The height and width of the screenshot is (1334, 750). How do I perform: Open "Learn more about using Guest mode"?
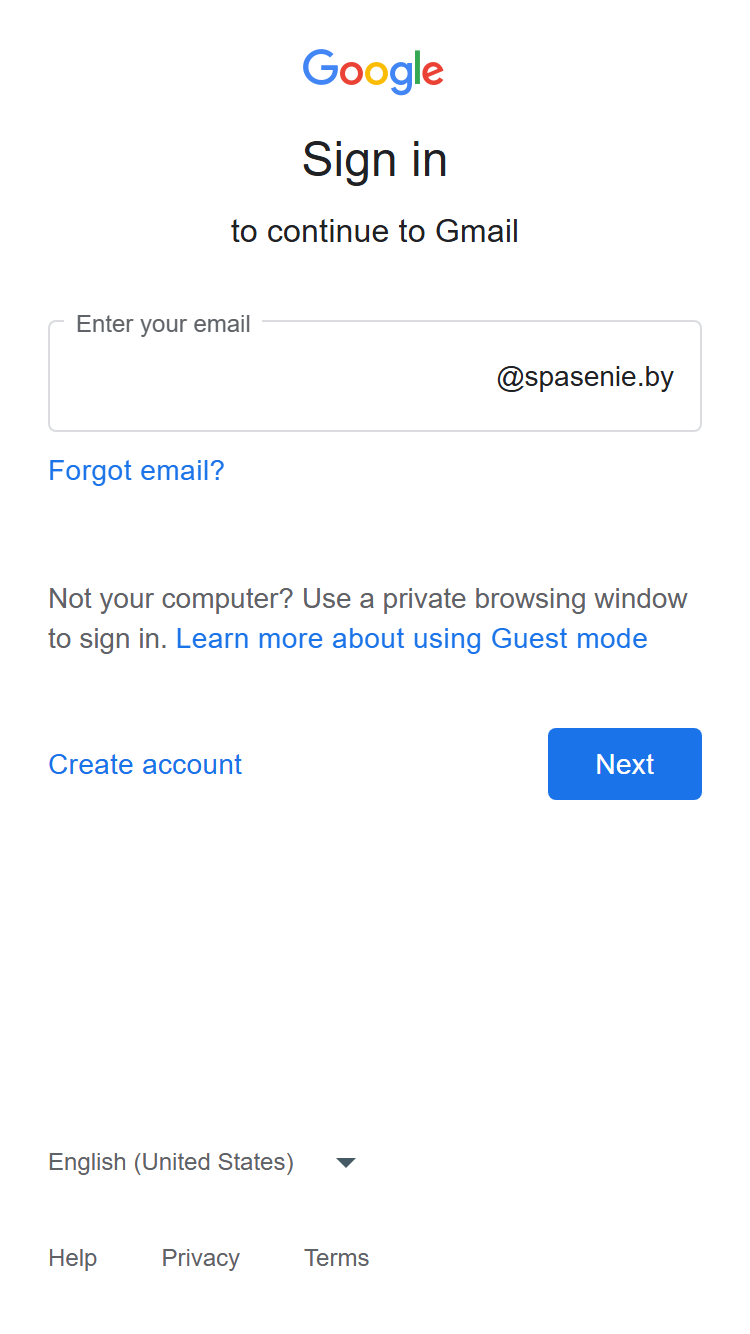tap(411, 638)
